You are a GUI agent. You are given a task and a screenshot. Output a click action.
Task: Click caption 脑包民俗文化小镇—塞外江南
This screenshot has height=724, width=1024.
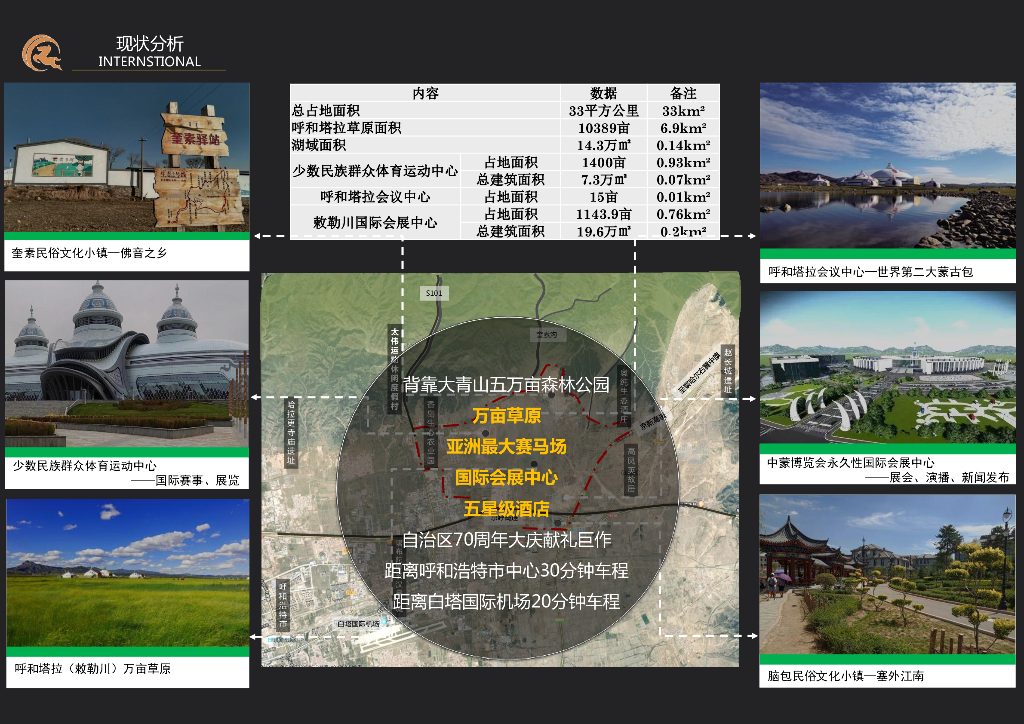pyautogui.click(x=846, y=676)
